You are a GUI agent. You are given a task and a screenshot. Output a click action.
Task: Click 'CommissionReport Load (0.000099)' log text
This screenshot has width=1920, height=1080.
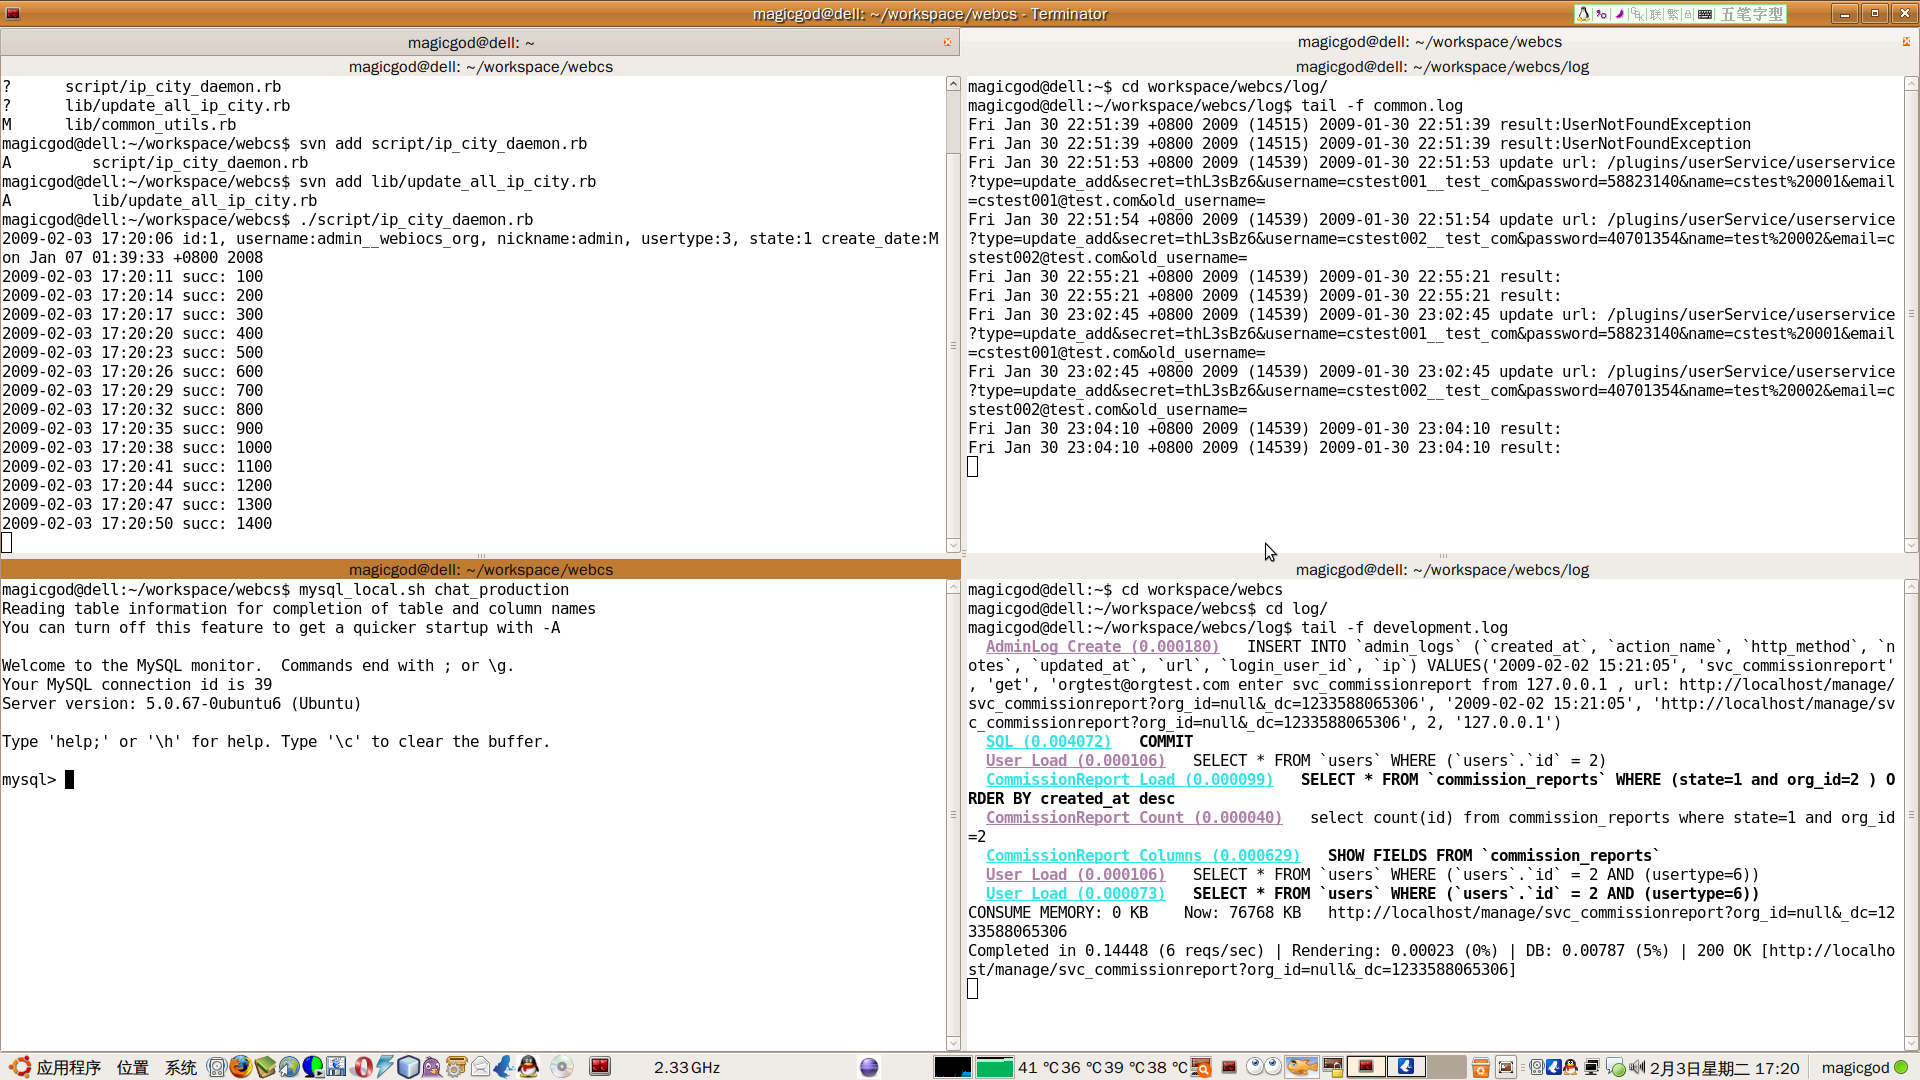click(x=1129, y=780)
